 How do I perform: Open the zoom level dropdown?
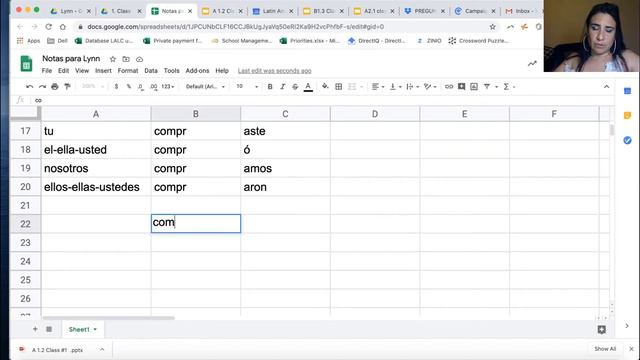[93, 87]
